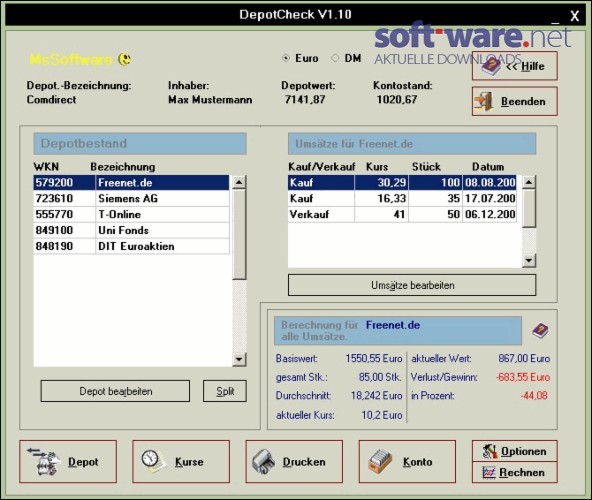Select the Kauf row with Kurs 16,33
The width and height of the screenshot is (592, 500).
click(x=402, y=199)
